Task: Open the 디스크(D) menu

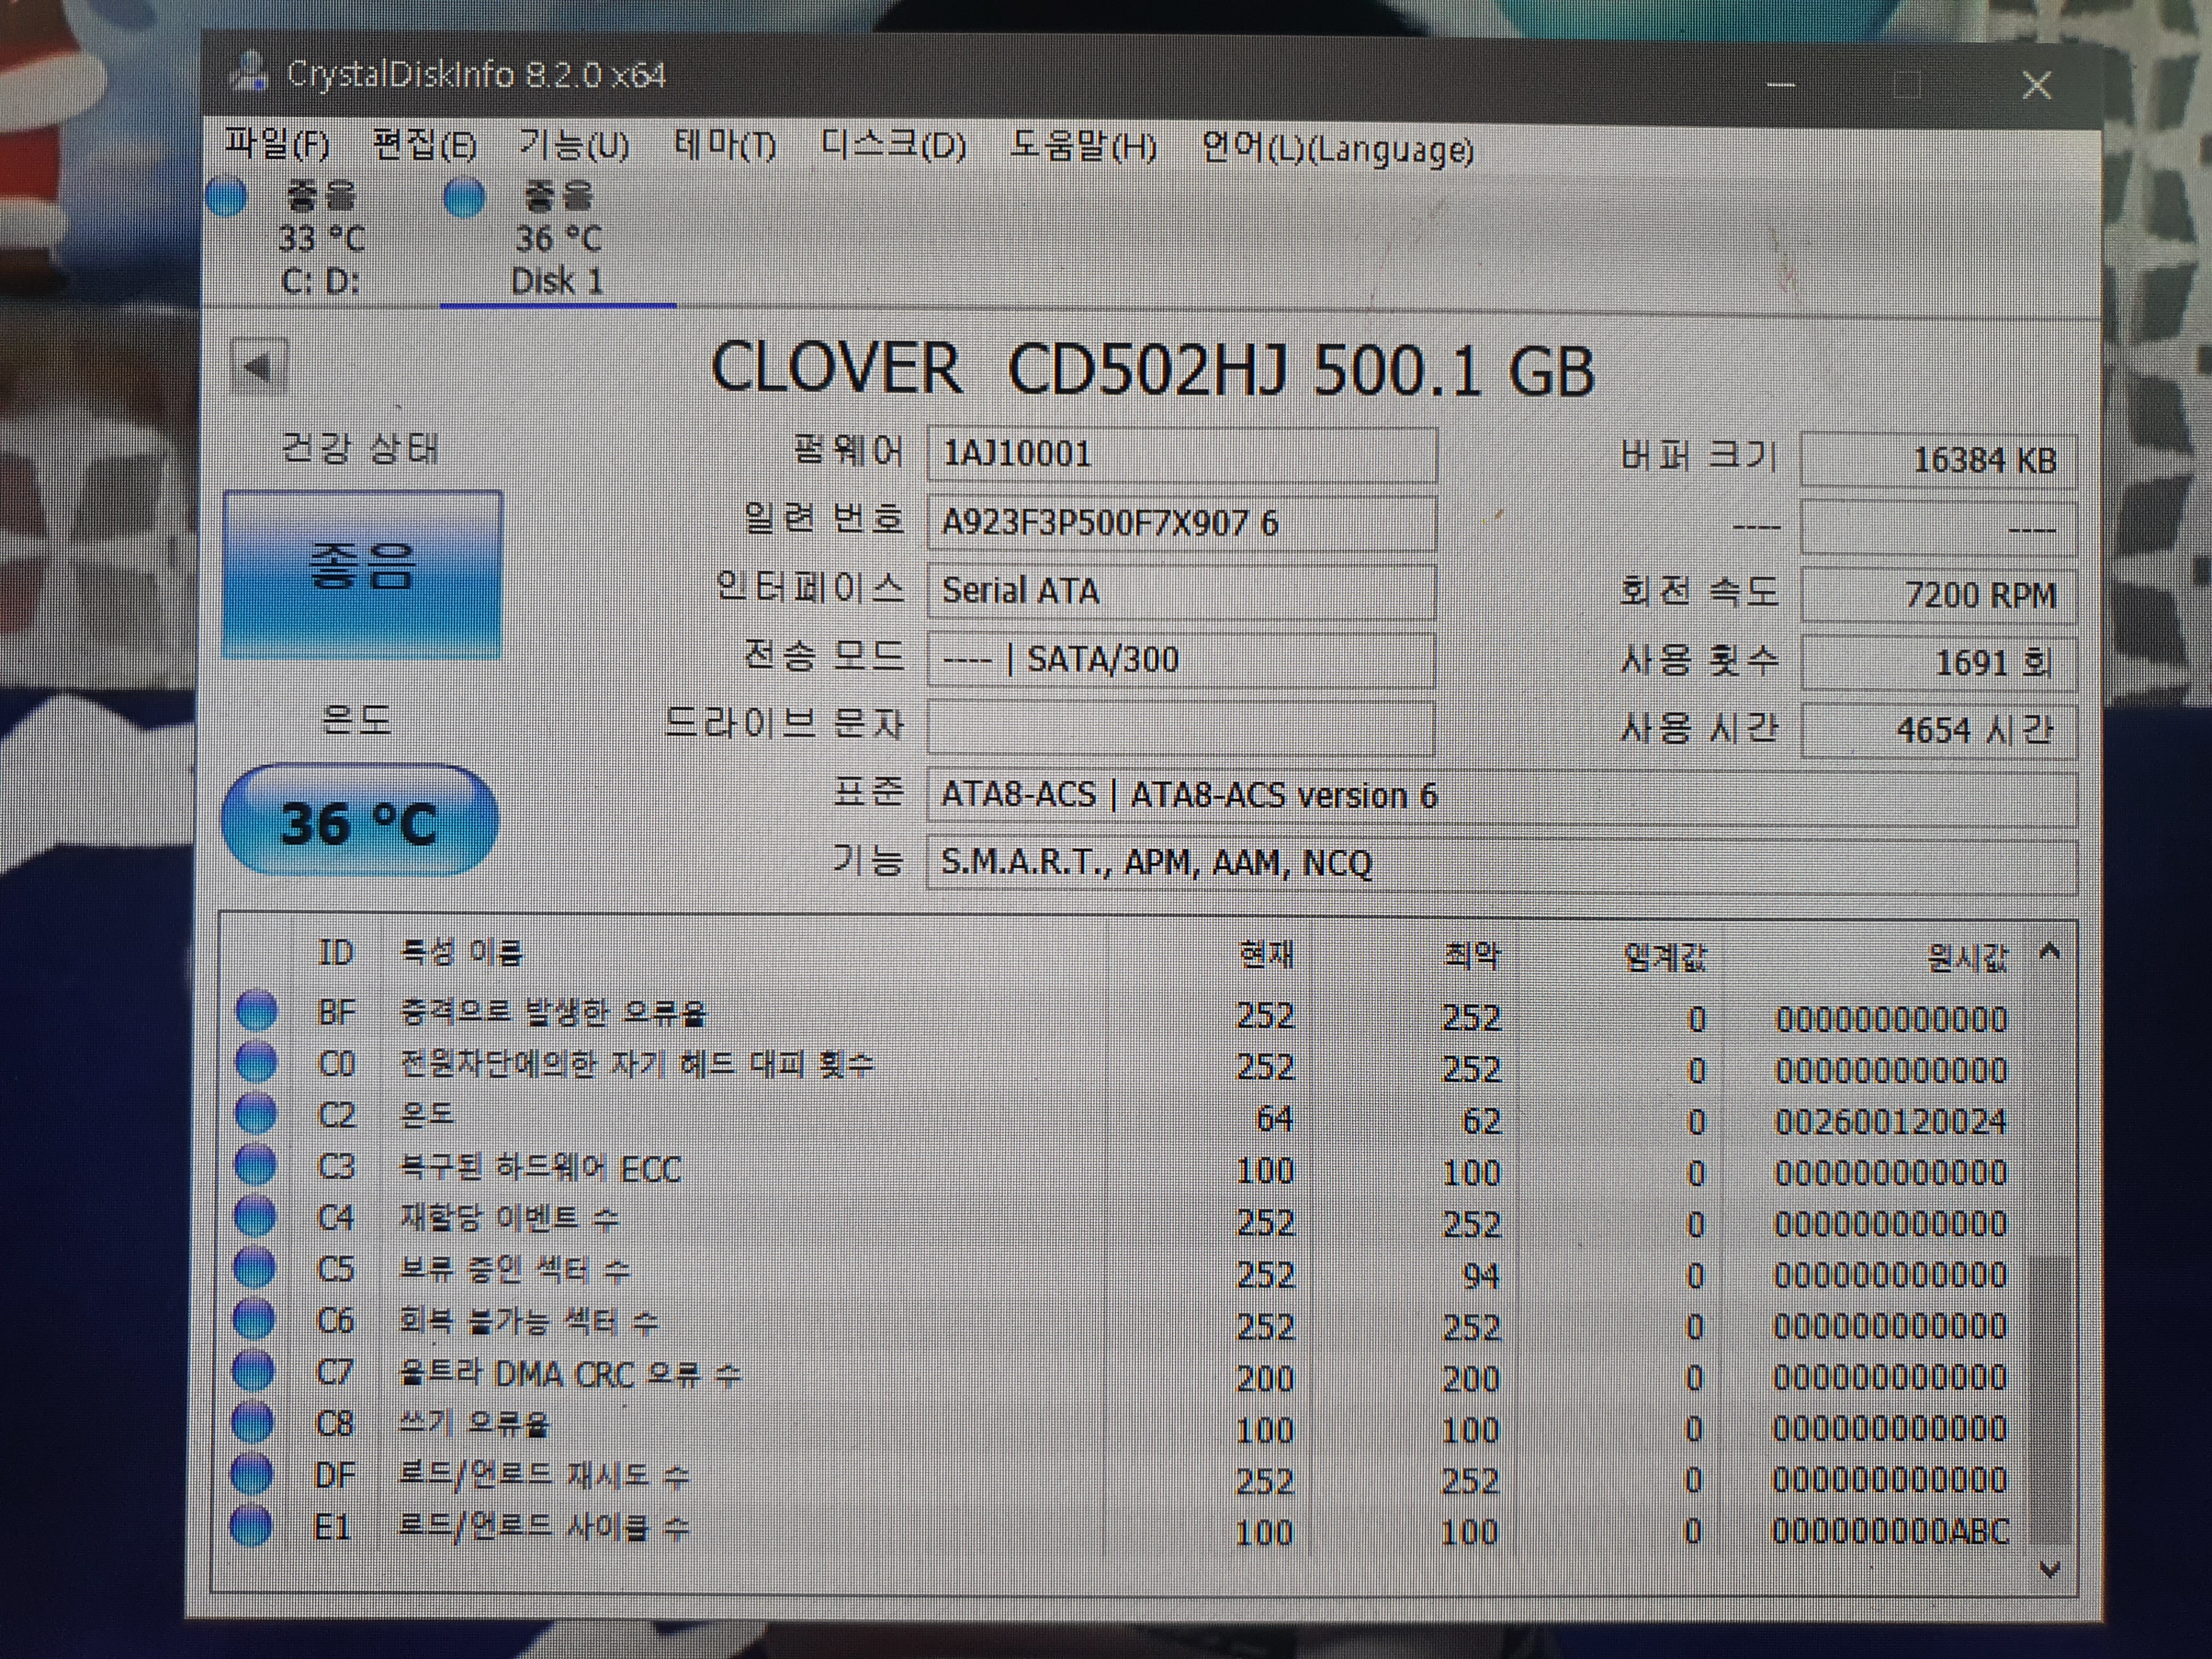Action: (x=893, y=147)
